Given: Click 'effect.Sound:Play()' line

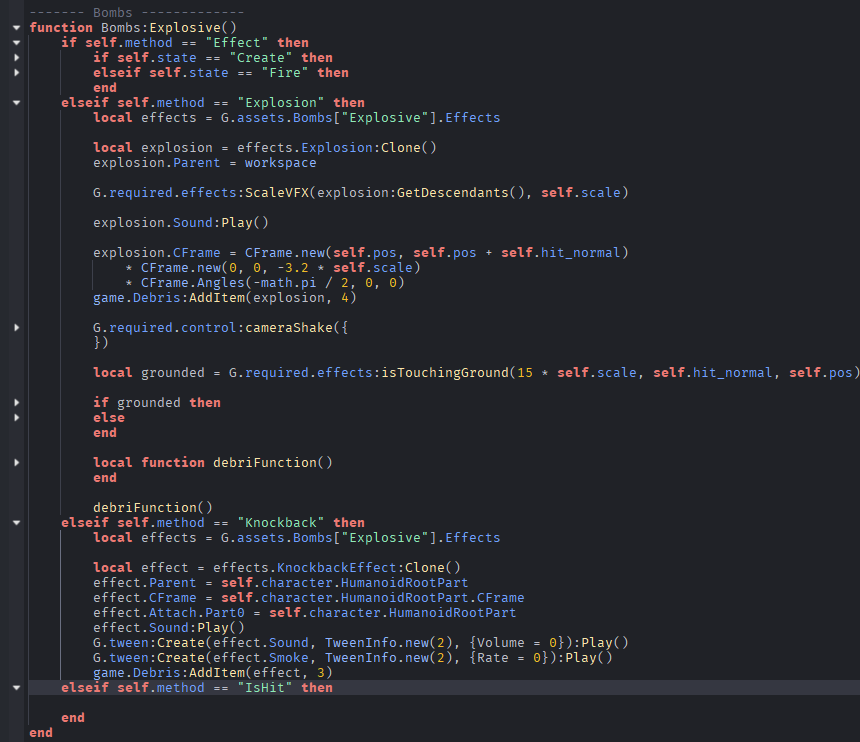Looking at the screenshot, I should (x=169, y=627).
